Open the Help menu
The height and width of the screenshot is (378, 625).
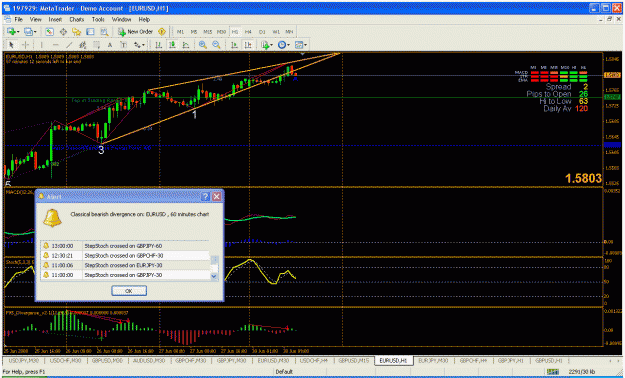click(x=144, y=19)
